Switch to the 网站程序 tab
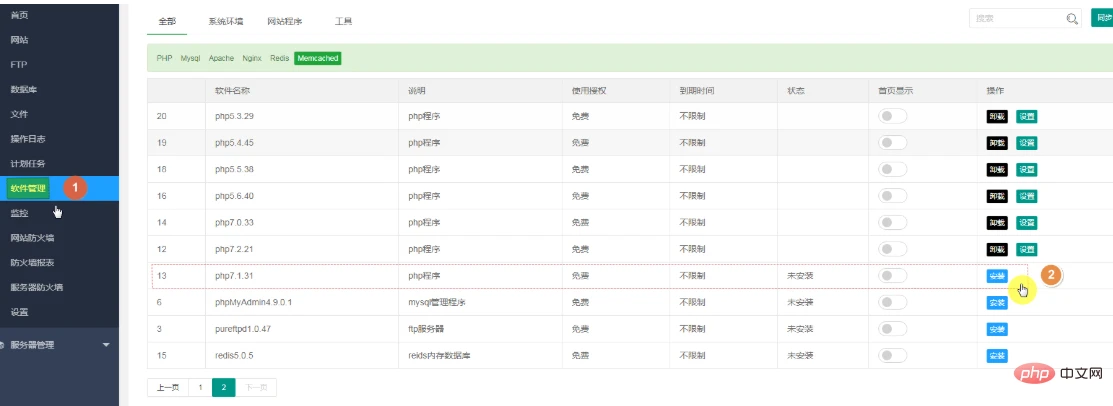Viewport: 1113px width, 406px height. coord(285,21)
